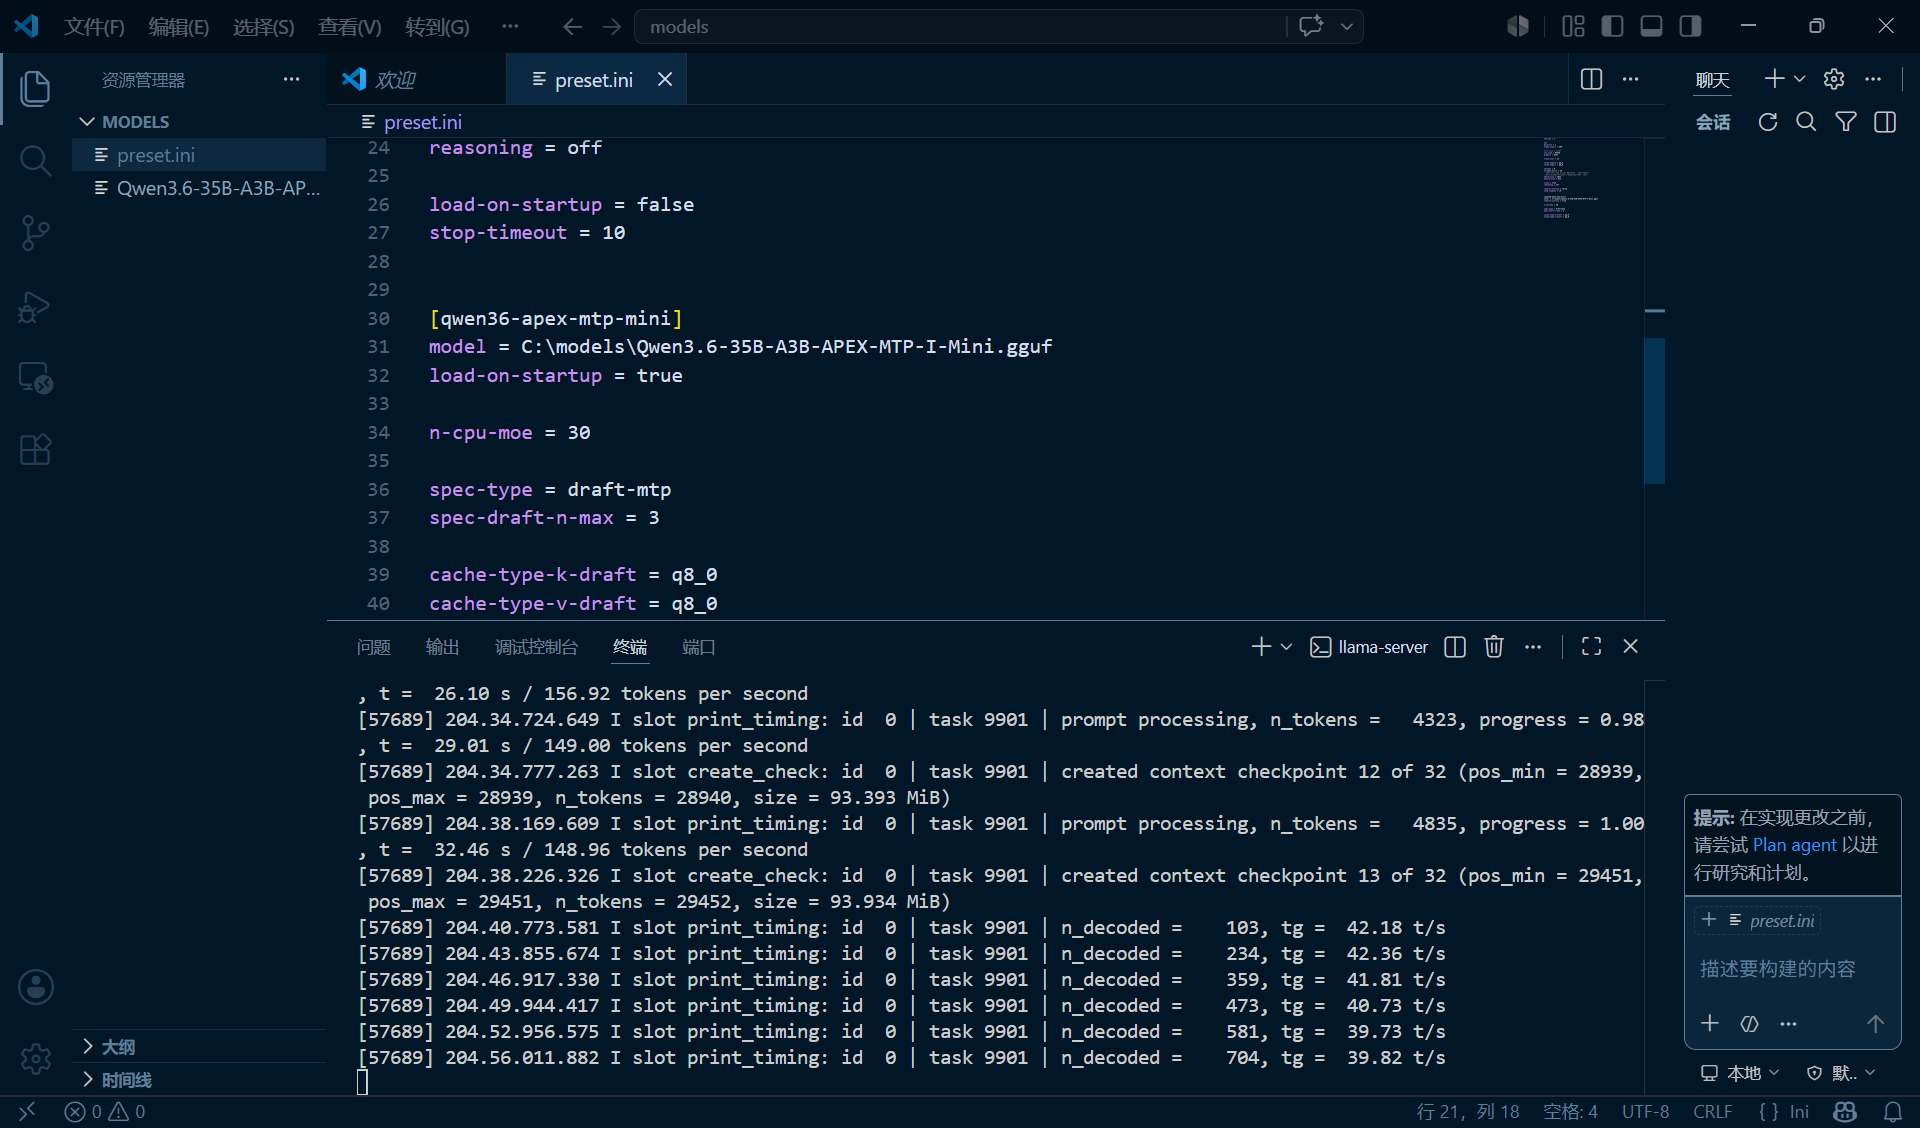The image size is (1920, 1128).
Task: Start a new chat session
Action: click(1774, 79)
